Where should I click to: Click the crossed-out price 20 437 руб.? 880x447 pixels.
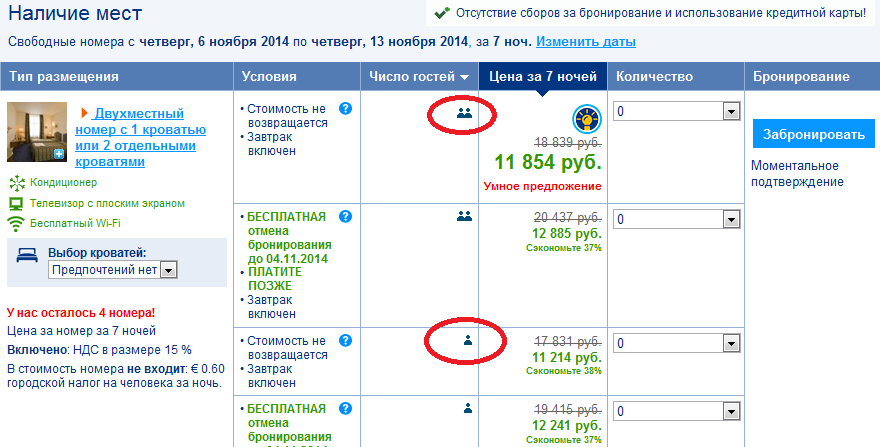[567, 217]
